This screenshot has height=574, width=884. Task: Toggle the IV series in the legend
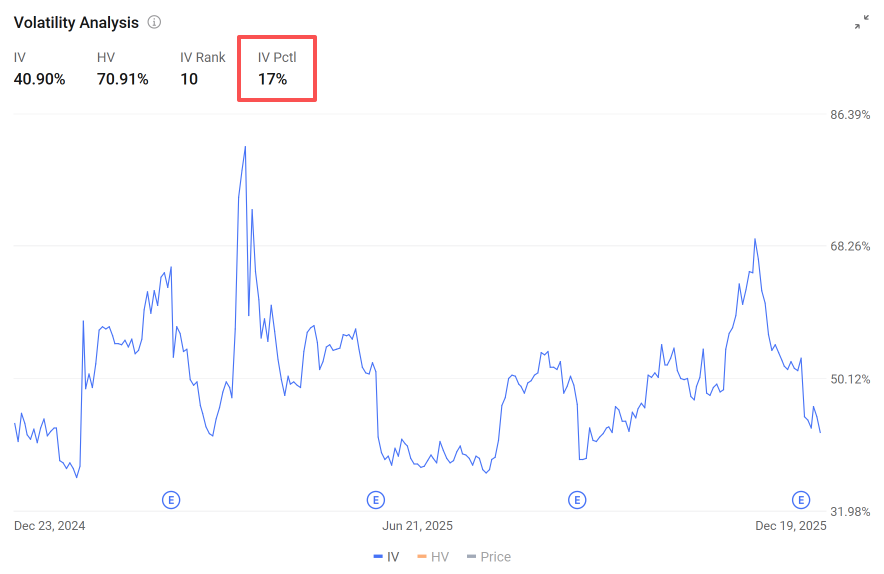coord(386,557)
